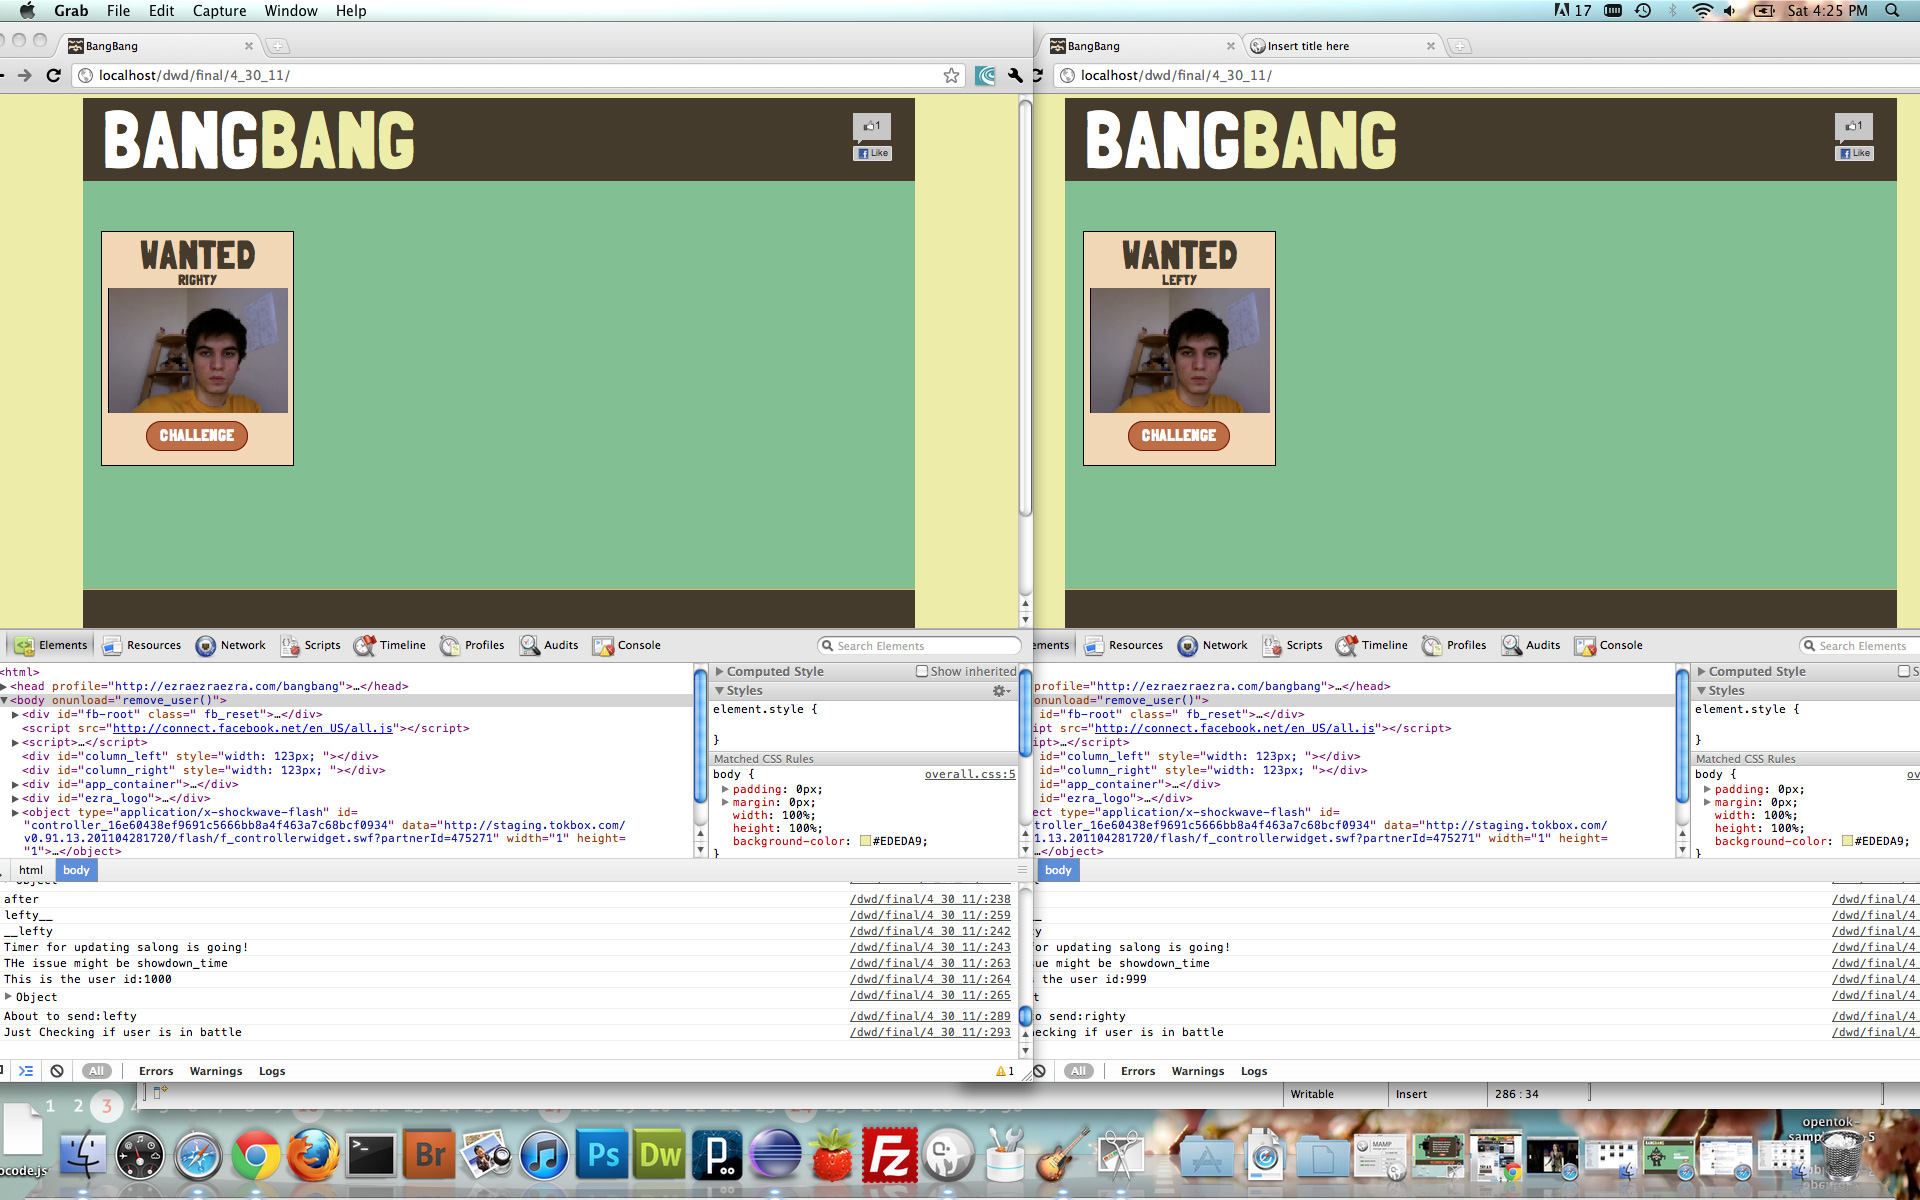The height and width of the screenshot is (1200, 1920).
Task: Clear console log icon in left DevTools
Action: pyautogui.click(x=57, y=1071)
